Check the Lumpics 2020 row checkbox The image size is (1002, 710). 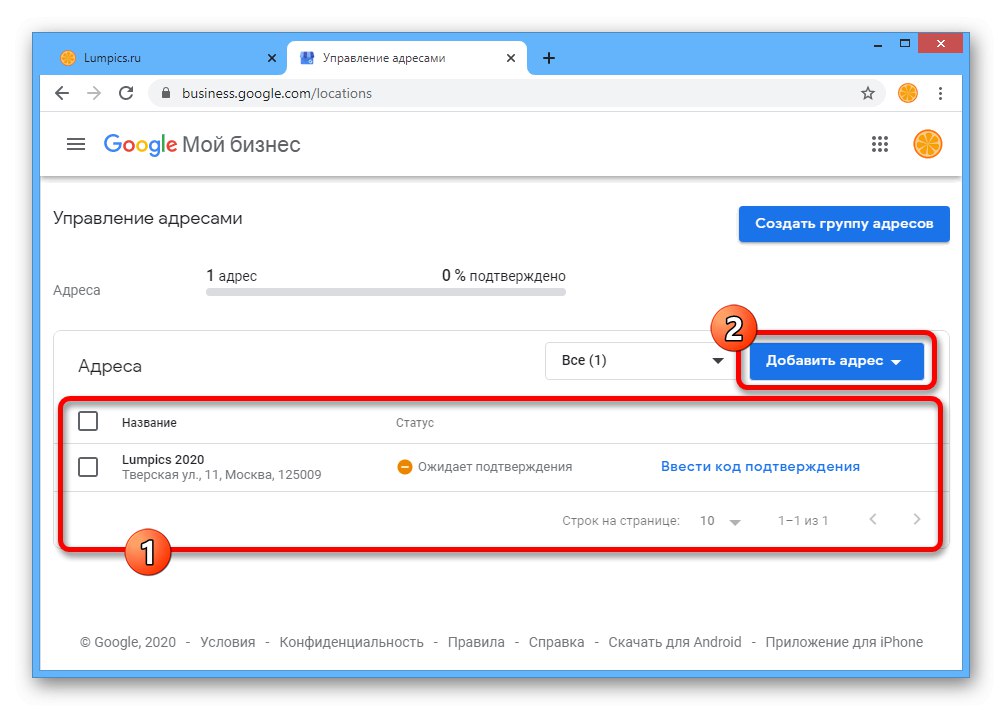(88, 467)
